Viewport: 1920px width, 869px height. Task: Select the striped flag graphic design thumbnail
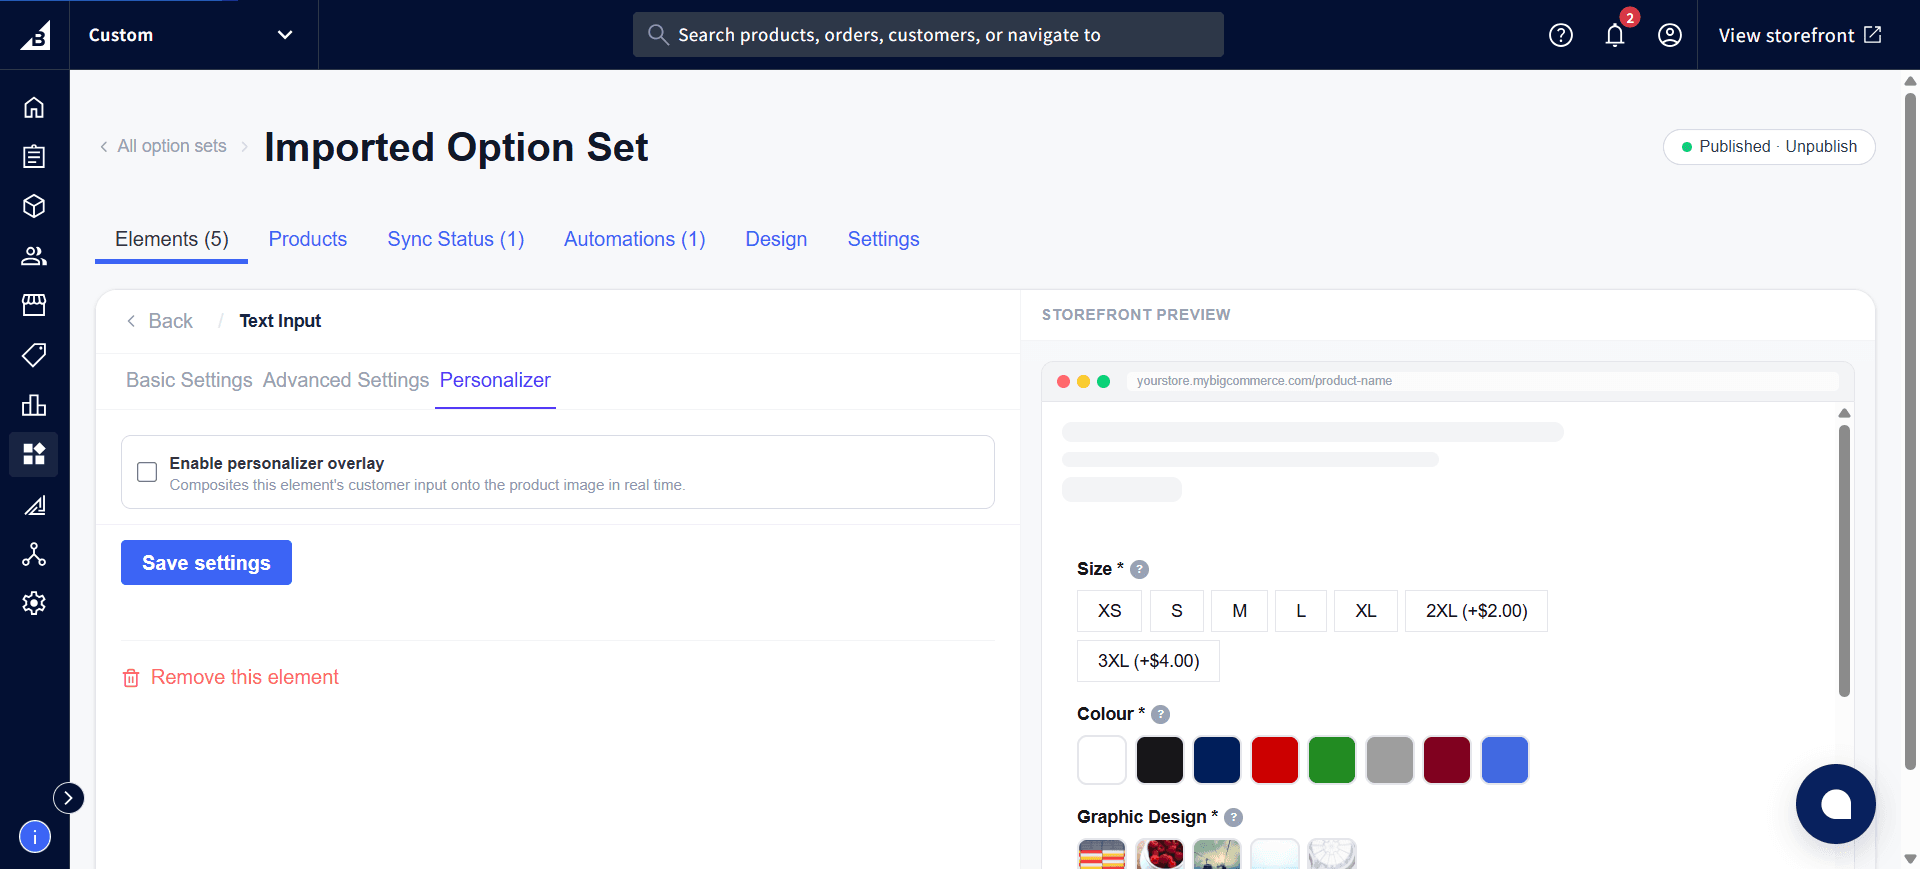[1102, 855]
